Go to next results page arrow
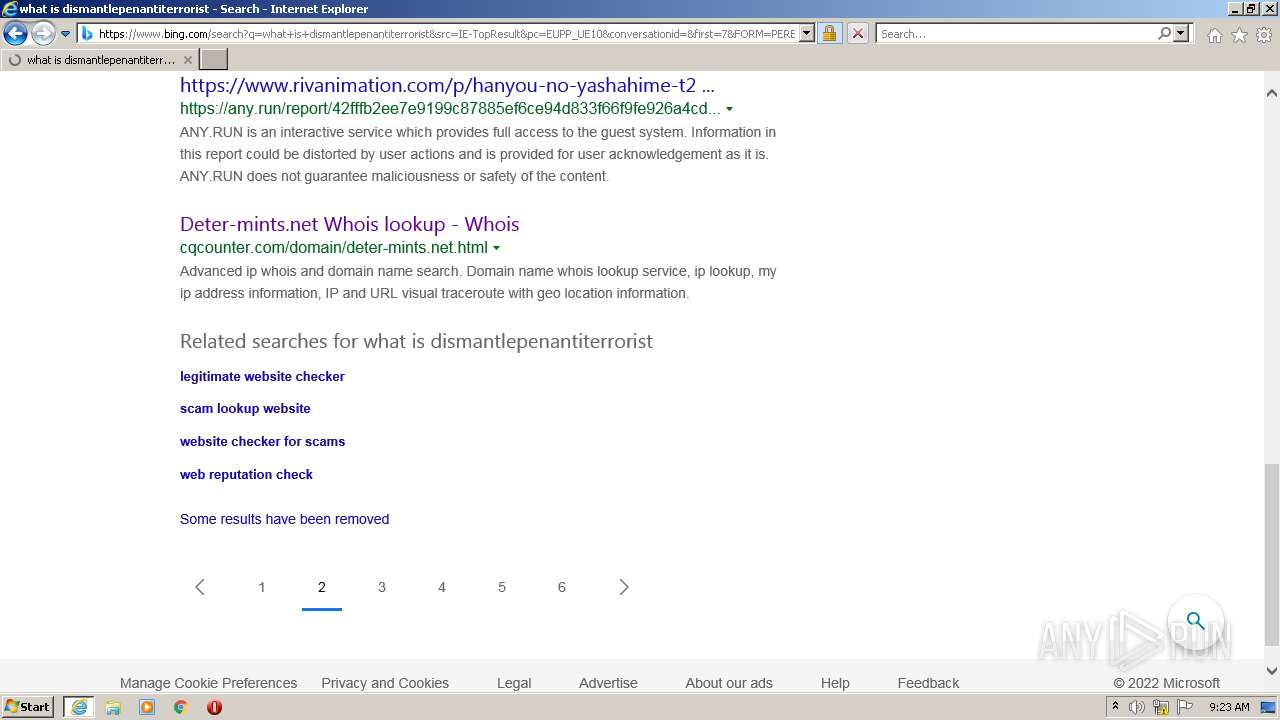 click(x=624, y=587)
